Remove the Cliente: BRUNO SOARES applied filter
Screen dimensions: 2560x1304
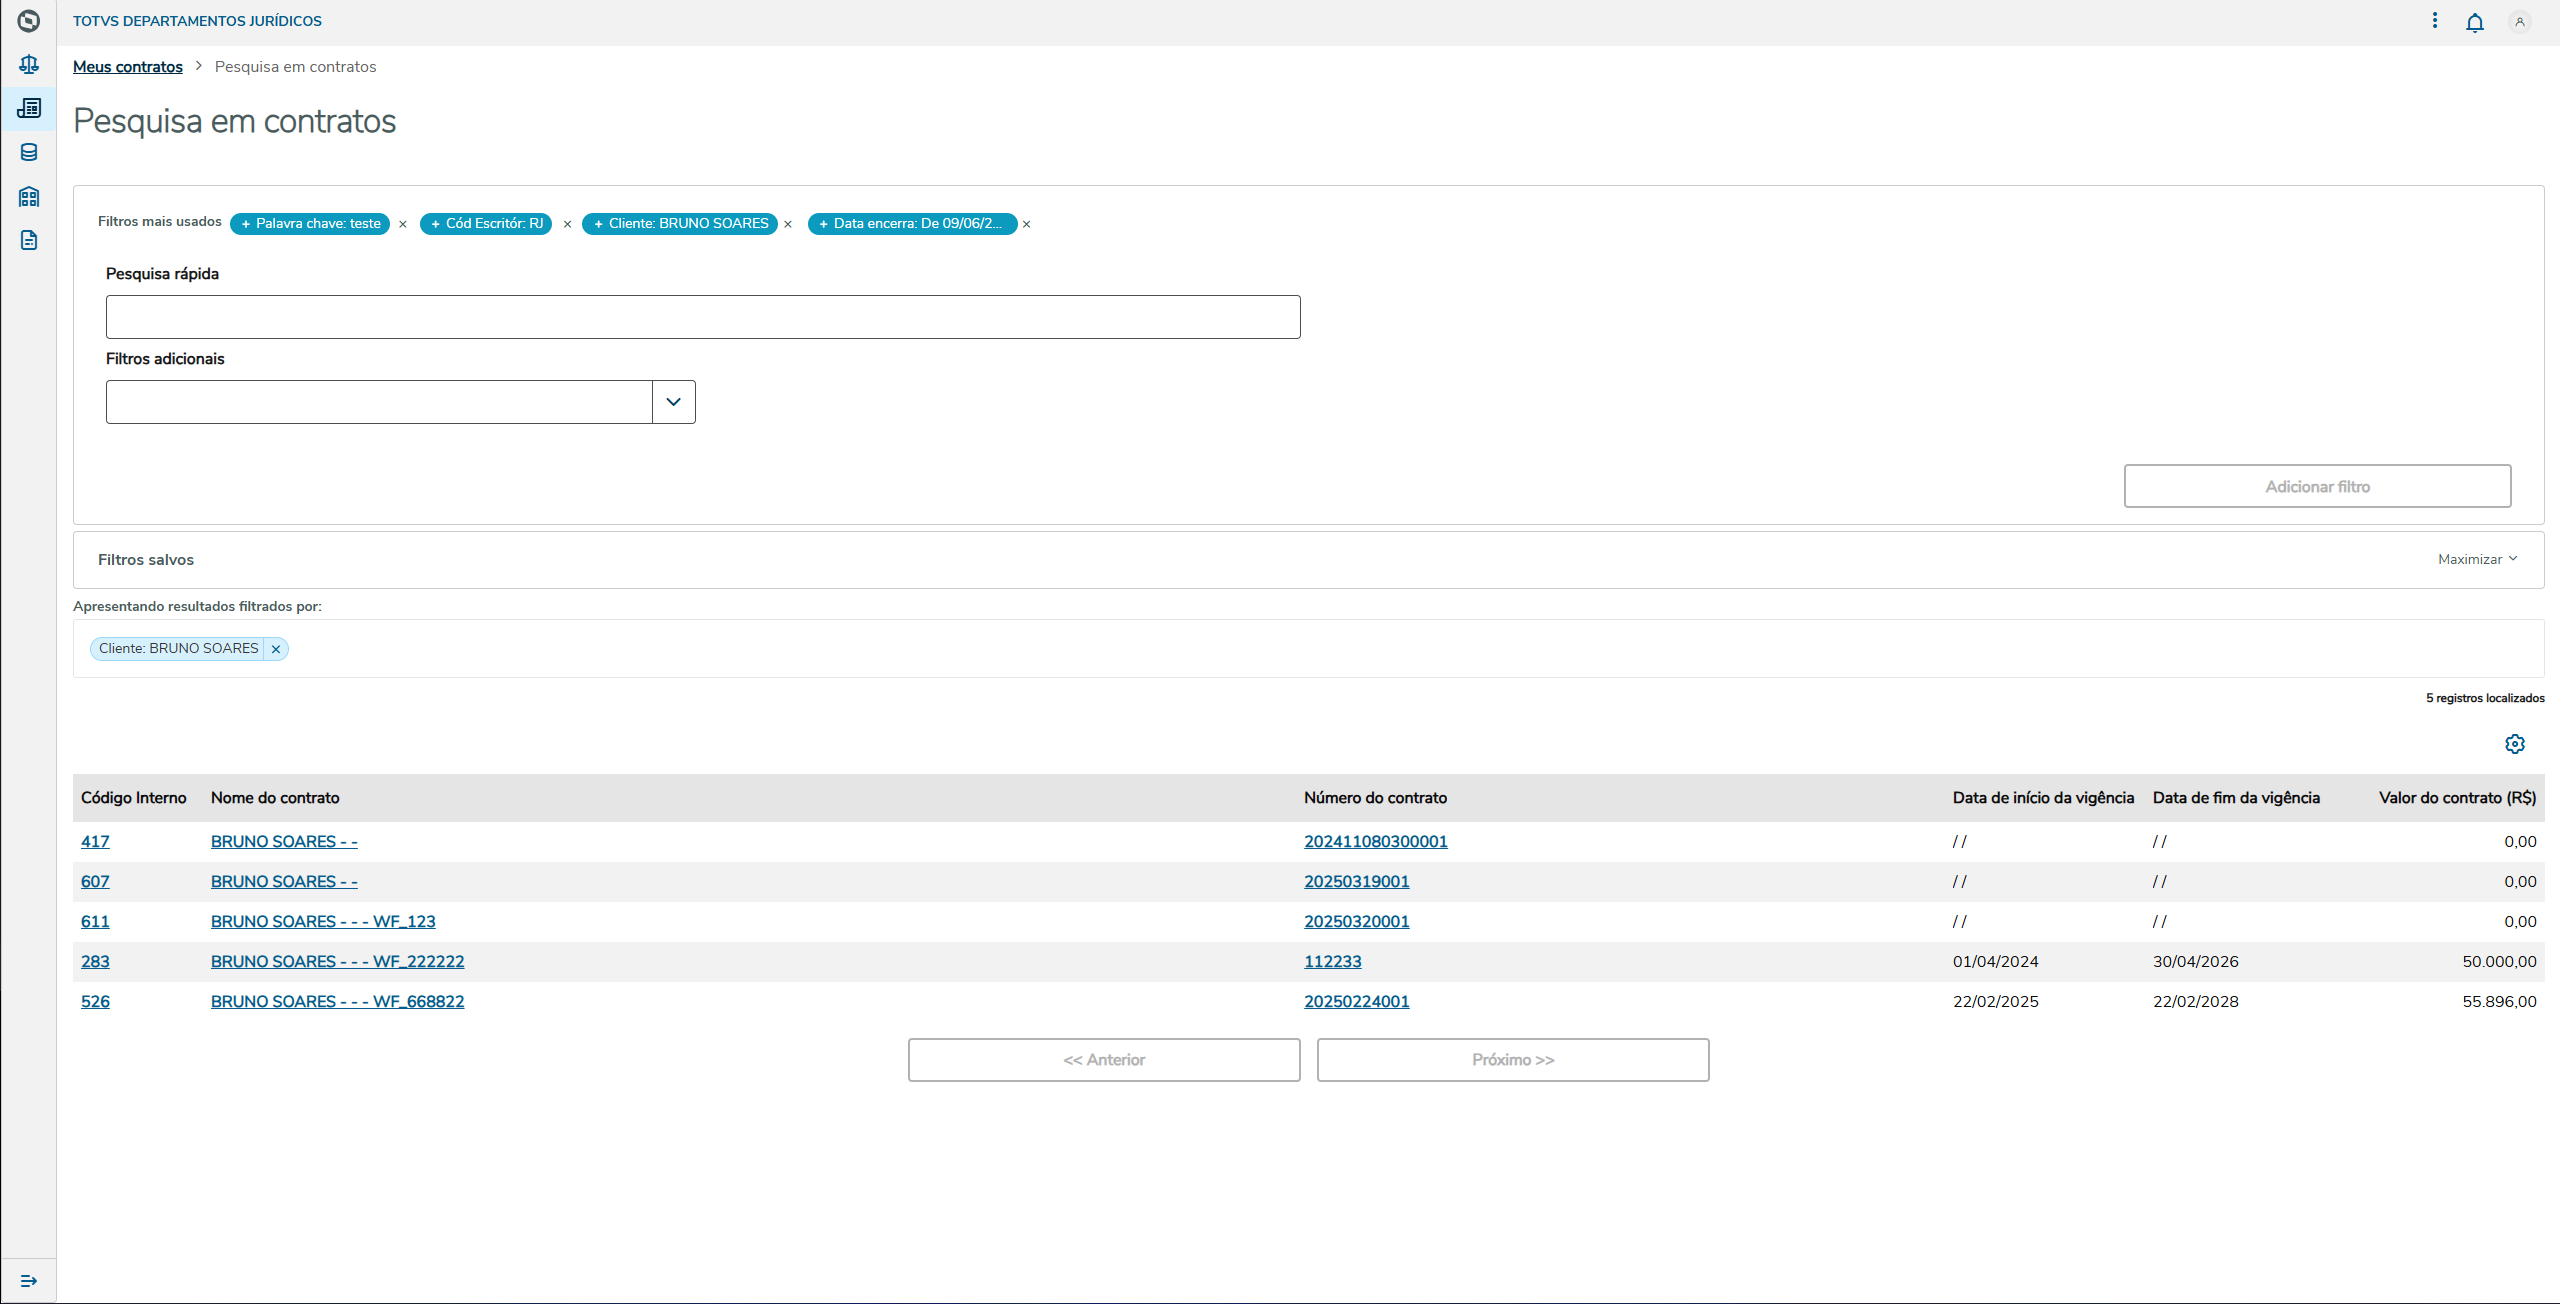(276, 649)
